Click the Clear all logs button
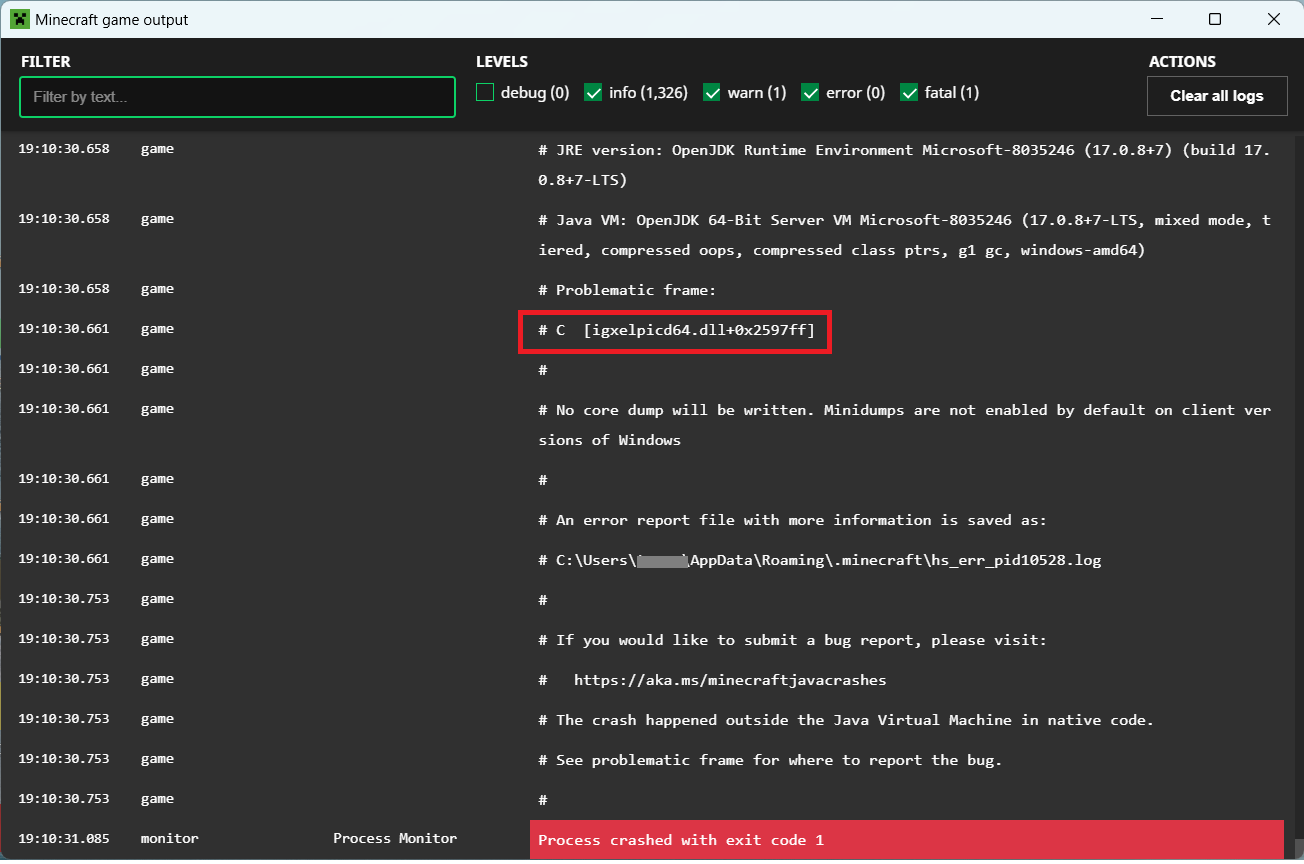The image size is (1304, 864). 1217,96
